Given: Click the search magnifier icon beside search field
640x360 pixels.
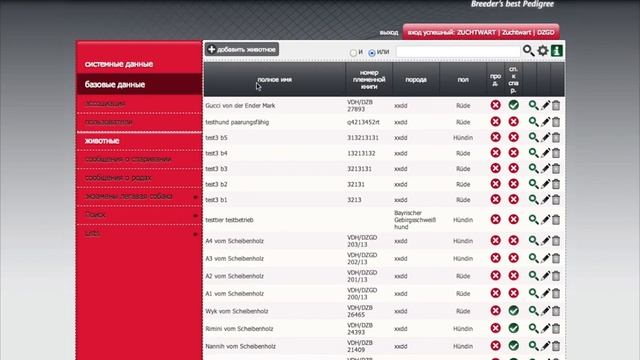Looking at the screenshot, I should point(528,51).
